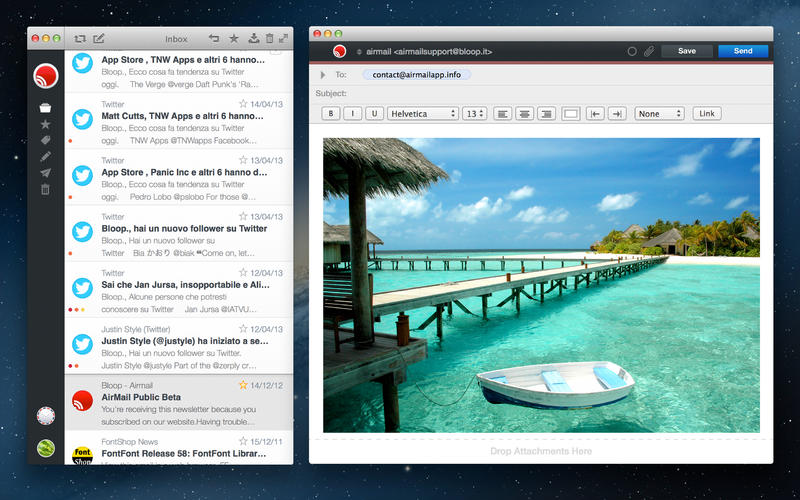Open the Inbox folder icon in sidebar
This screenshot has height=500, width=800.
(45, 108)
